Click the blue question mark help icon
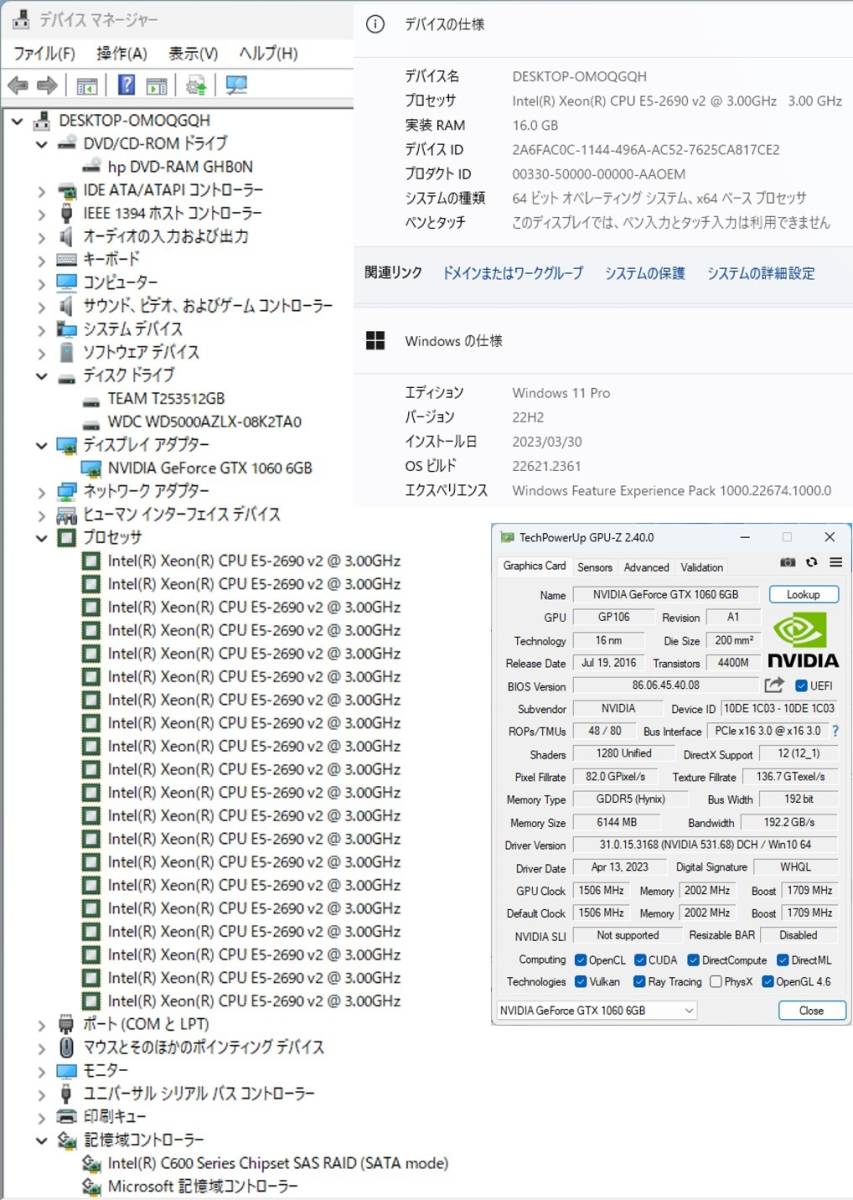The height and width of the screenshot is (1200, 853). click(x=127, y=85)
